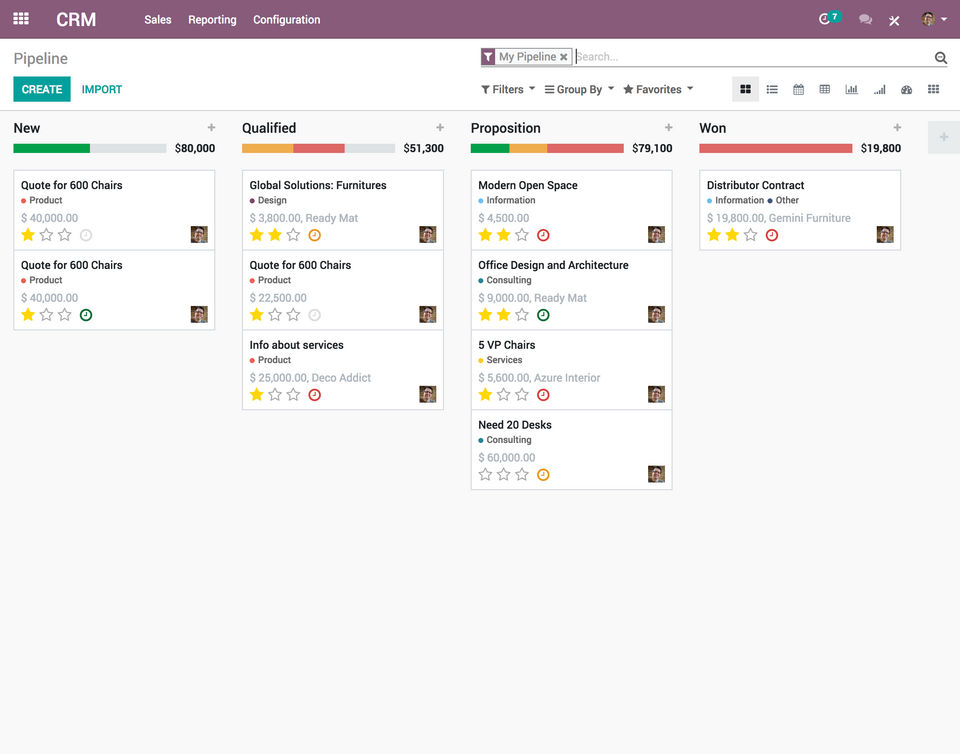Click the CRM app title

[76, 20]
